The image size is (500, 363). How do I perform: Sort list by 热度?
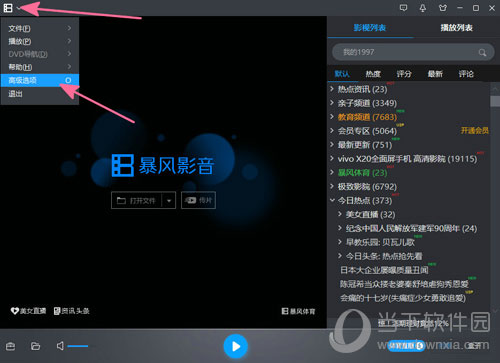click(373, 74)
